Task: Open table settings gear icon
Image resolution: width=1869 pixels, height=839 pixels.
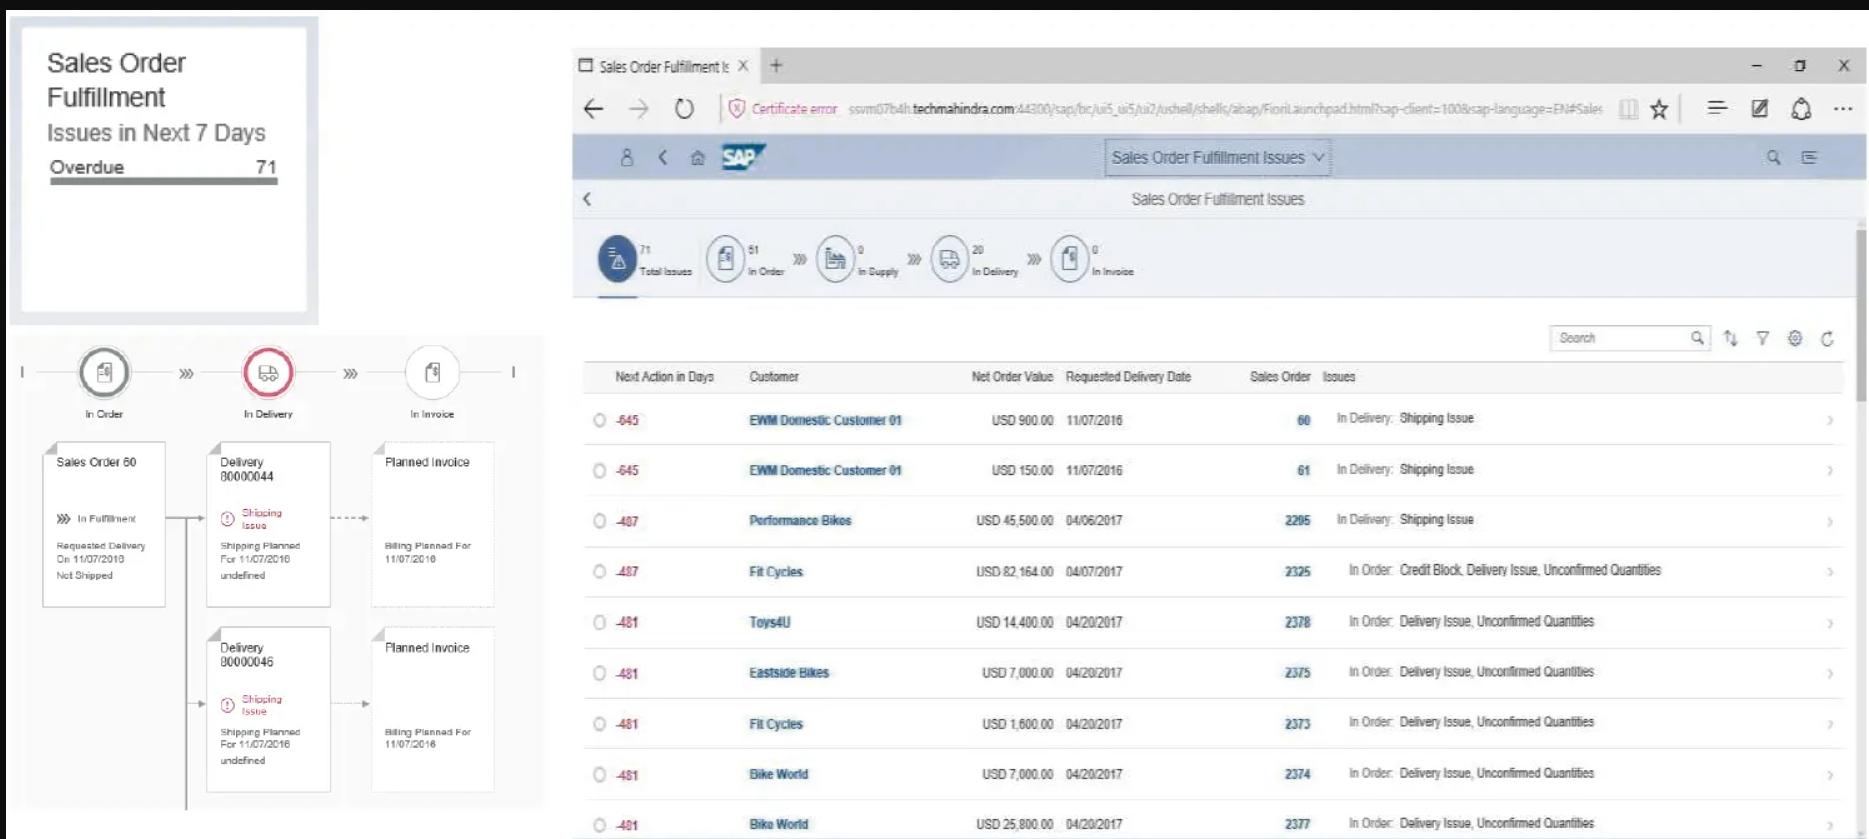Action: click(x=1795, y=339)
